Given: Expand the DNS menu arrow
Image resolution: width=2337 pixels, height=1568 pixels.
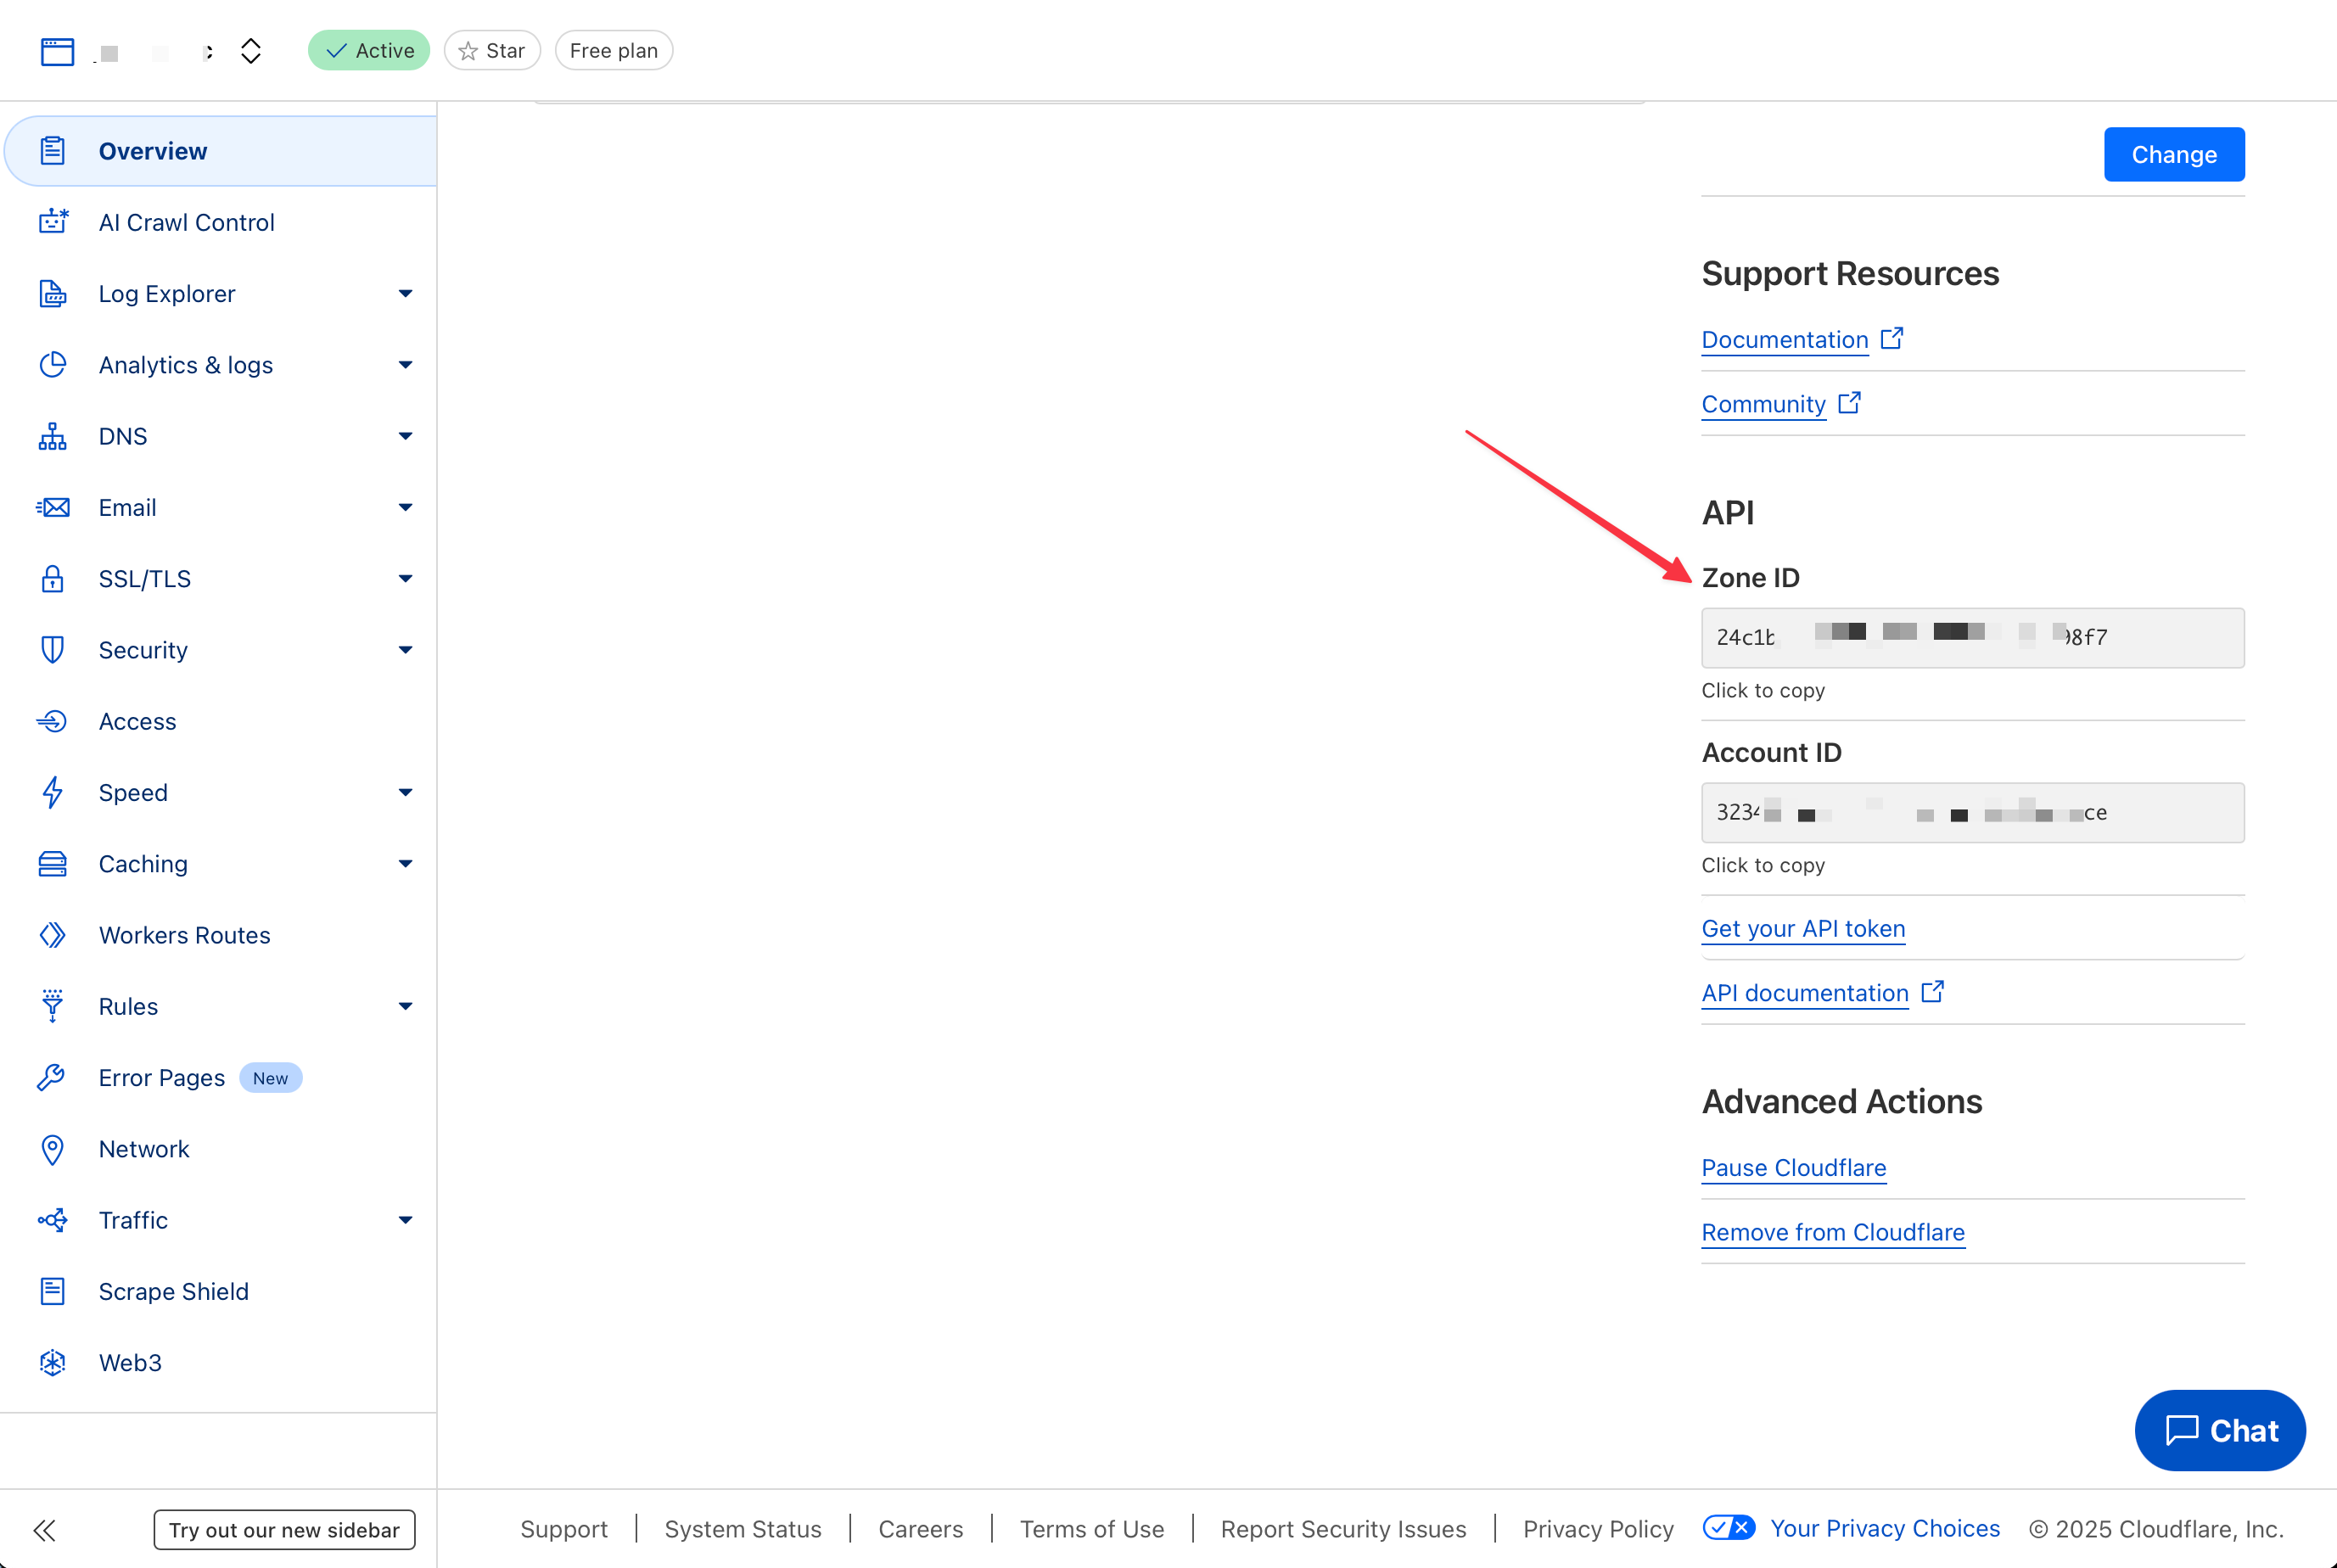Looking at the screenshot, I should point(405,436).
